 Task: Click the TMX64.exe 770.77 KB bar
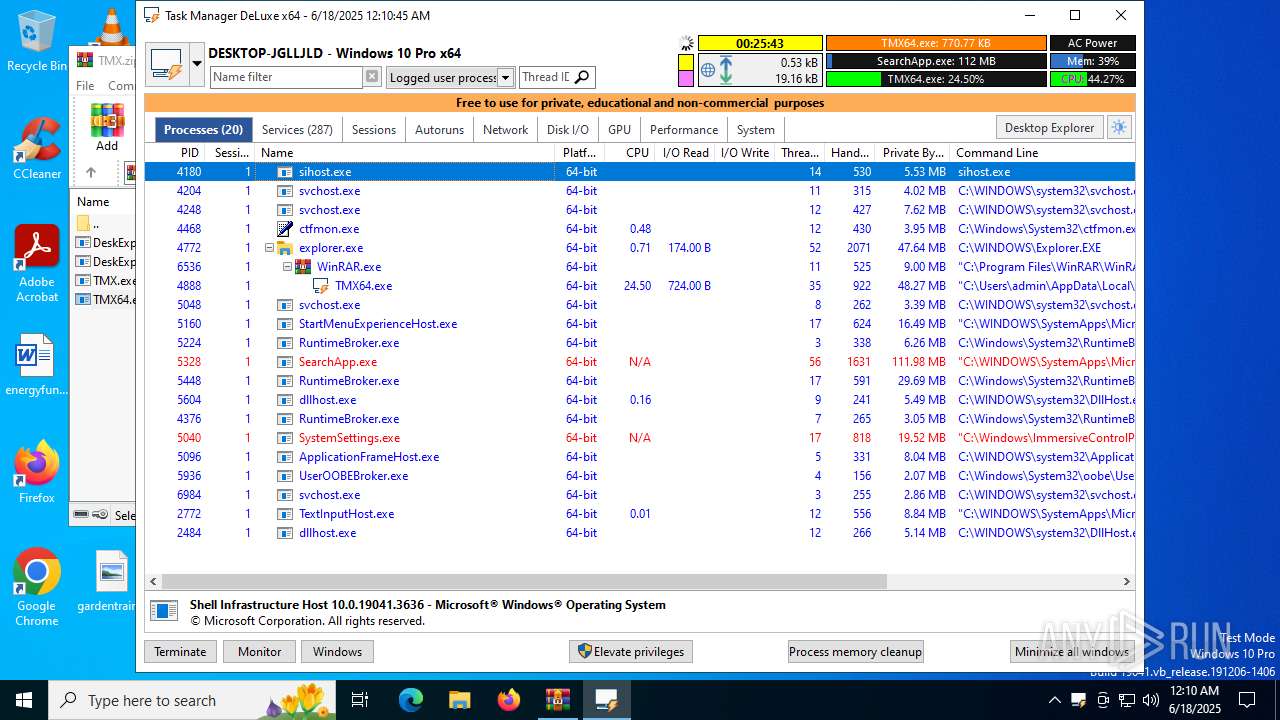936,44
